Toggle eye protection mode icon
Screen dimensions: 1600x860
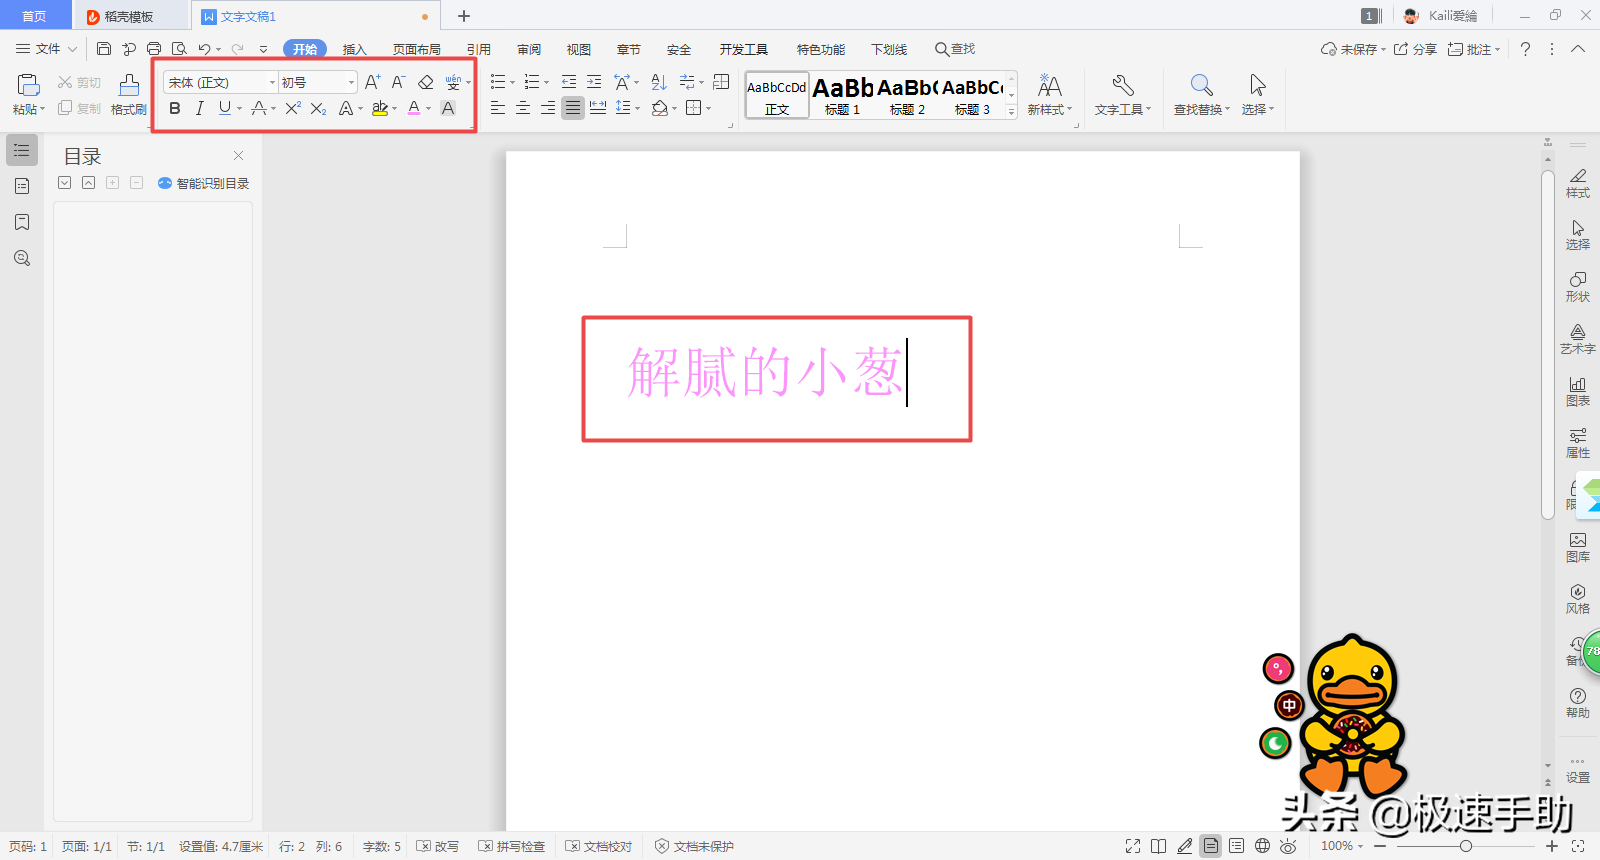[x=1288, y=846]
